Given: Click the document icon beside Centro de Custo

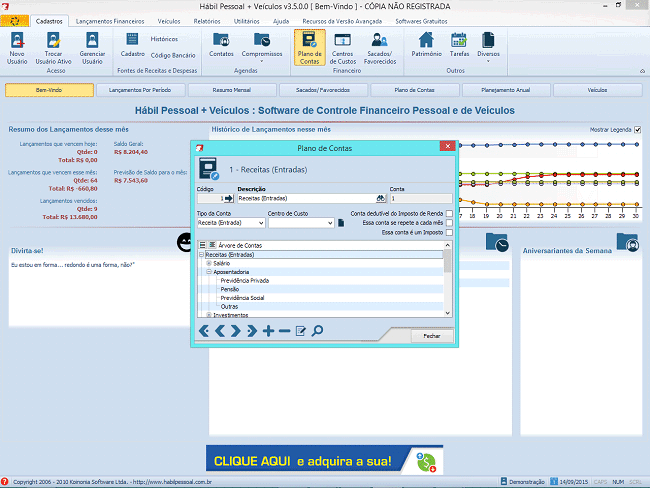Looking at the screenshot, I should tap(341, 223).
